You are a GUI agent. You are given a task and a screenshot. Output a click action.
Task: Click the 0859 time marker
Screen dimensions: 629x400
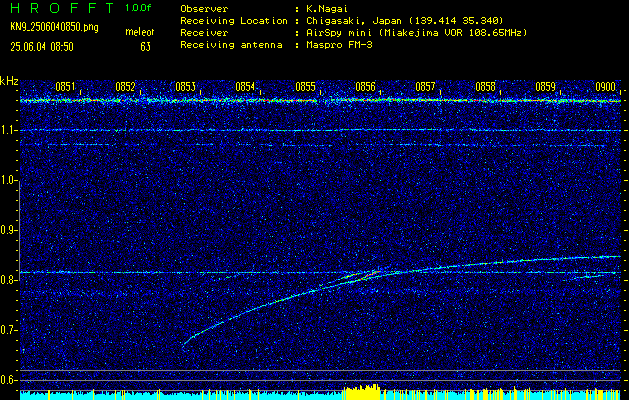pyautogui.click(x=546, y=87)
